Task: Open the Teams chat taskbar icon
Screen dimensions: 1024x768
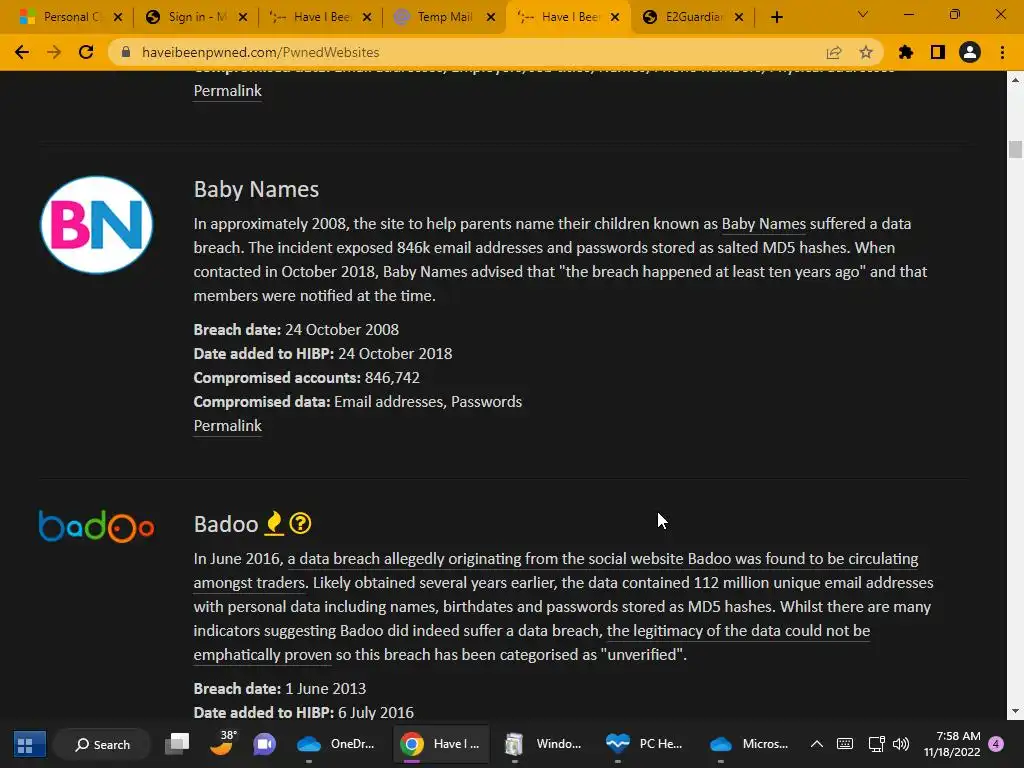Action: click(264, 744)
